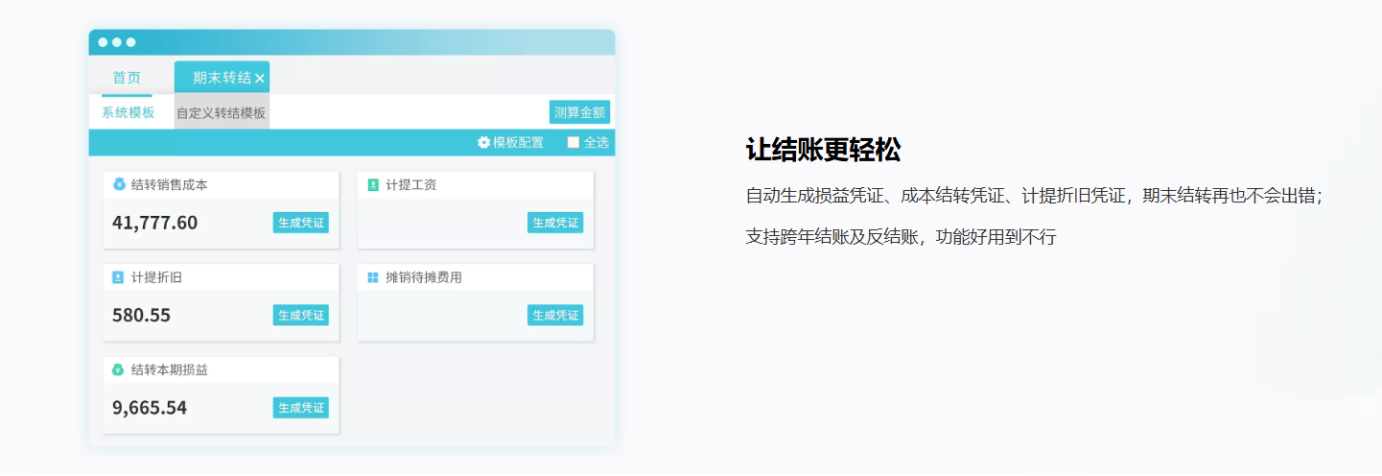Image resolution: width=1382 pixels, height=476 pixels.
Task: Click the heading 让结账更轻松
Action: coord(823,150)
